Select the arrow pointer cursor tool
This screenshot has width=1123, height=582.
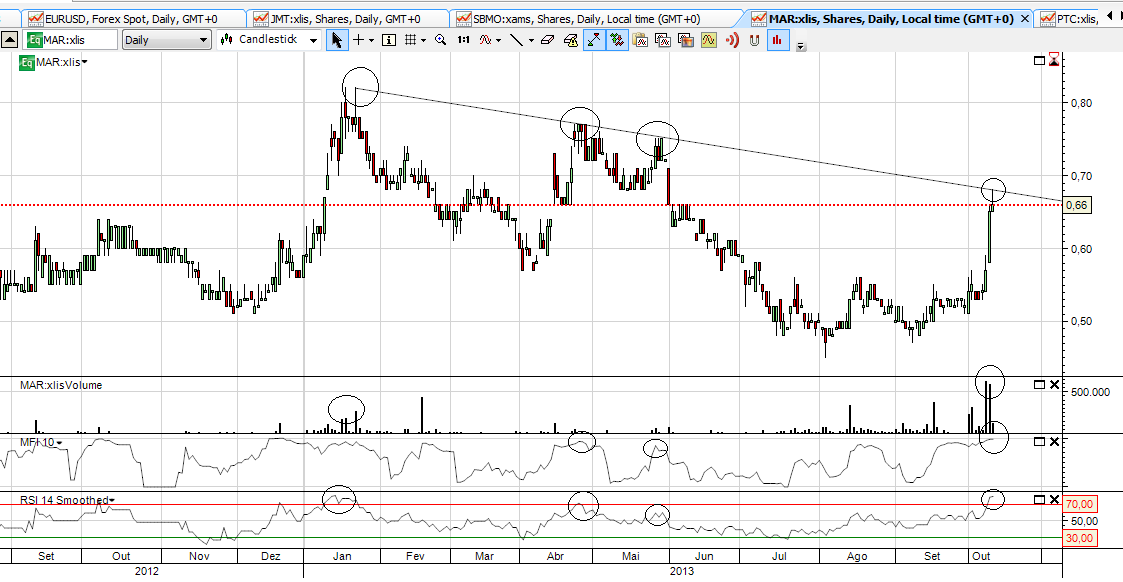coord(336,39)
